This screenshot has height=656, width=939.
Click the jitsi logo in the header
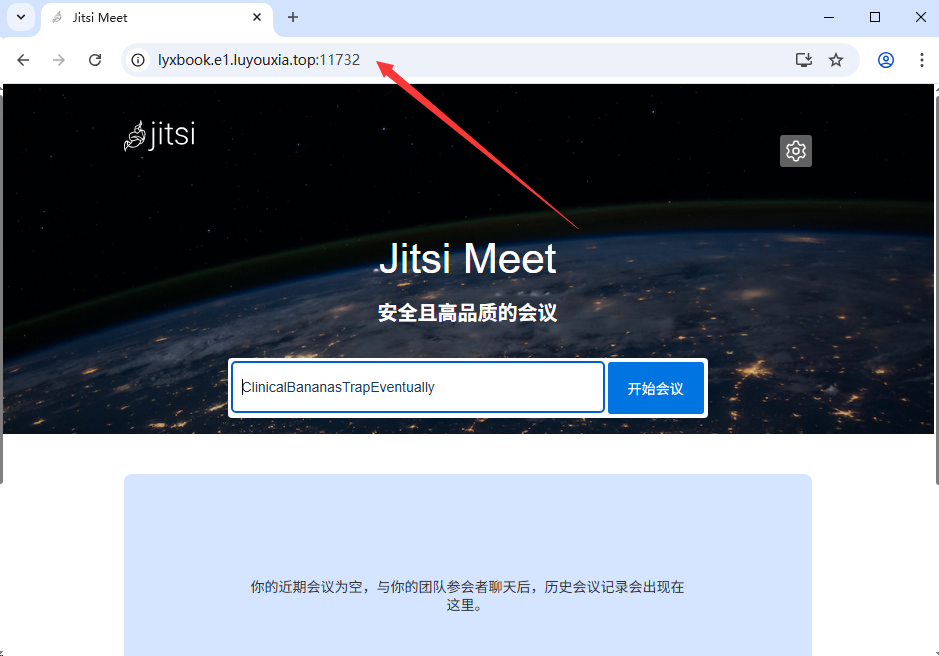159,135
